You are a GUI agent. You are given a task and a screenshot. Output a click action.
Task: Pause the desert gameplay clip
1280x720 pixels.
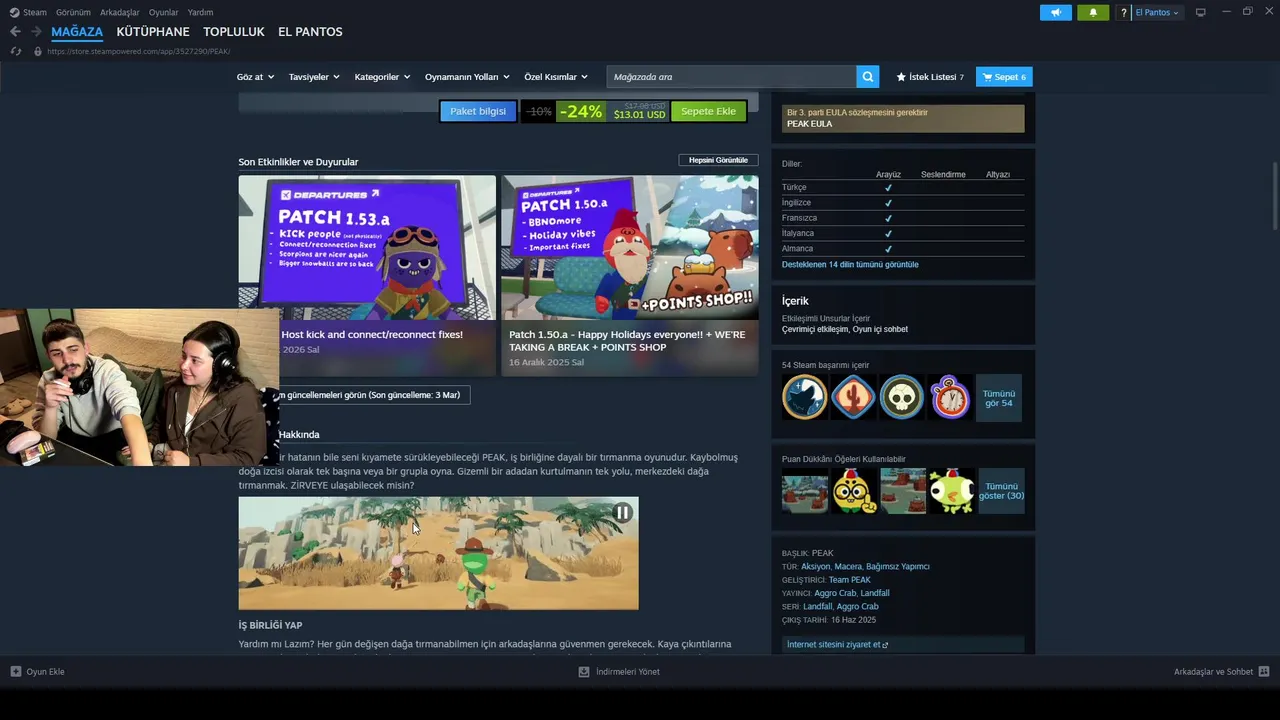tap(622, 513)
